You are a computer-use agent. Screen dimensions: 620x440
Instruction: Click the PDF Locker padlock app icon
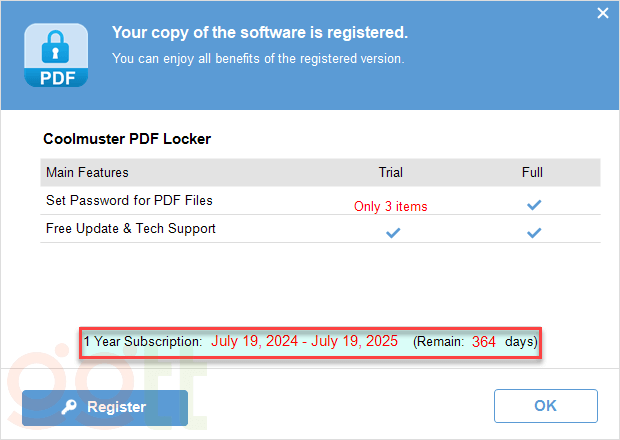tap(58, 55)
